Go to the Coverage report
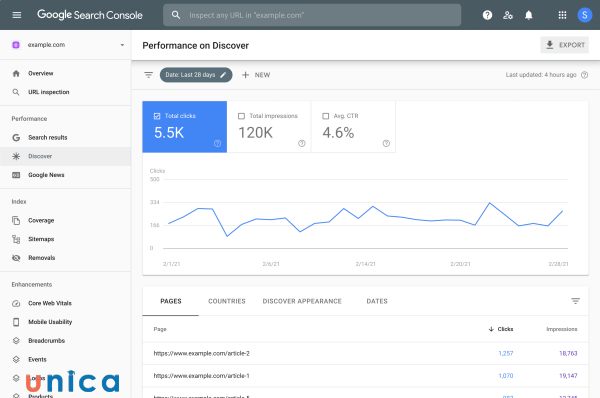Image resolution: width=600 pixels, height=398 pixels. (41, 220)
